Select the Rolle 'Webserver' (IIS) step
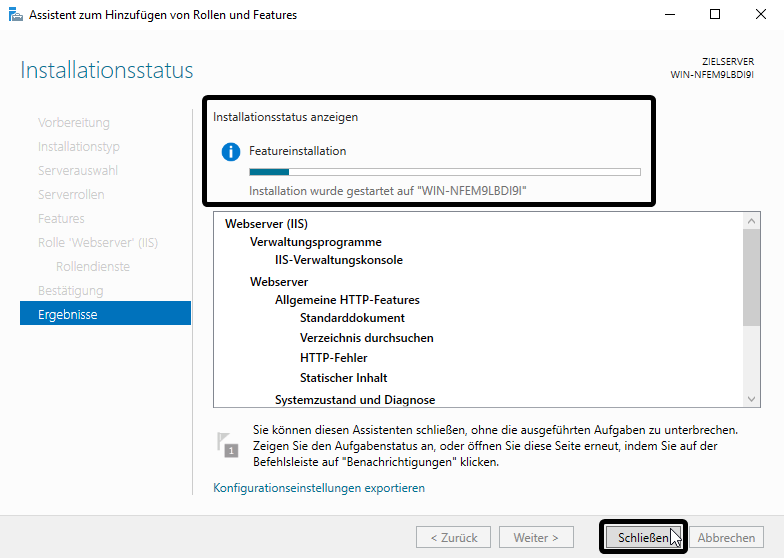Screen dimensions: 784x558 98,242
